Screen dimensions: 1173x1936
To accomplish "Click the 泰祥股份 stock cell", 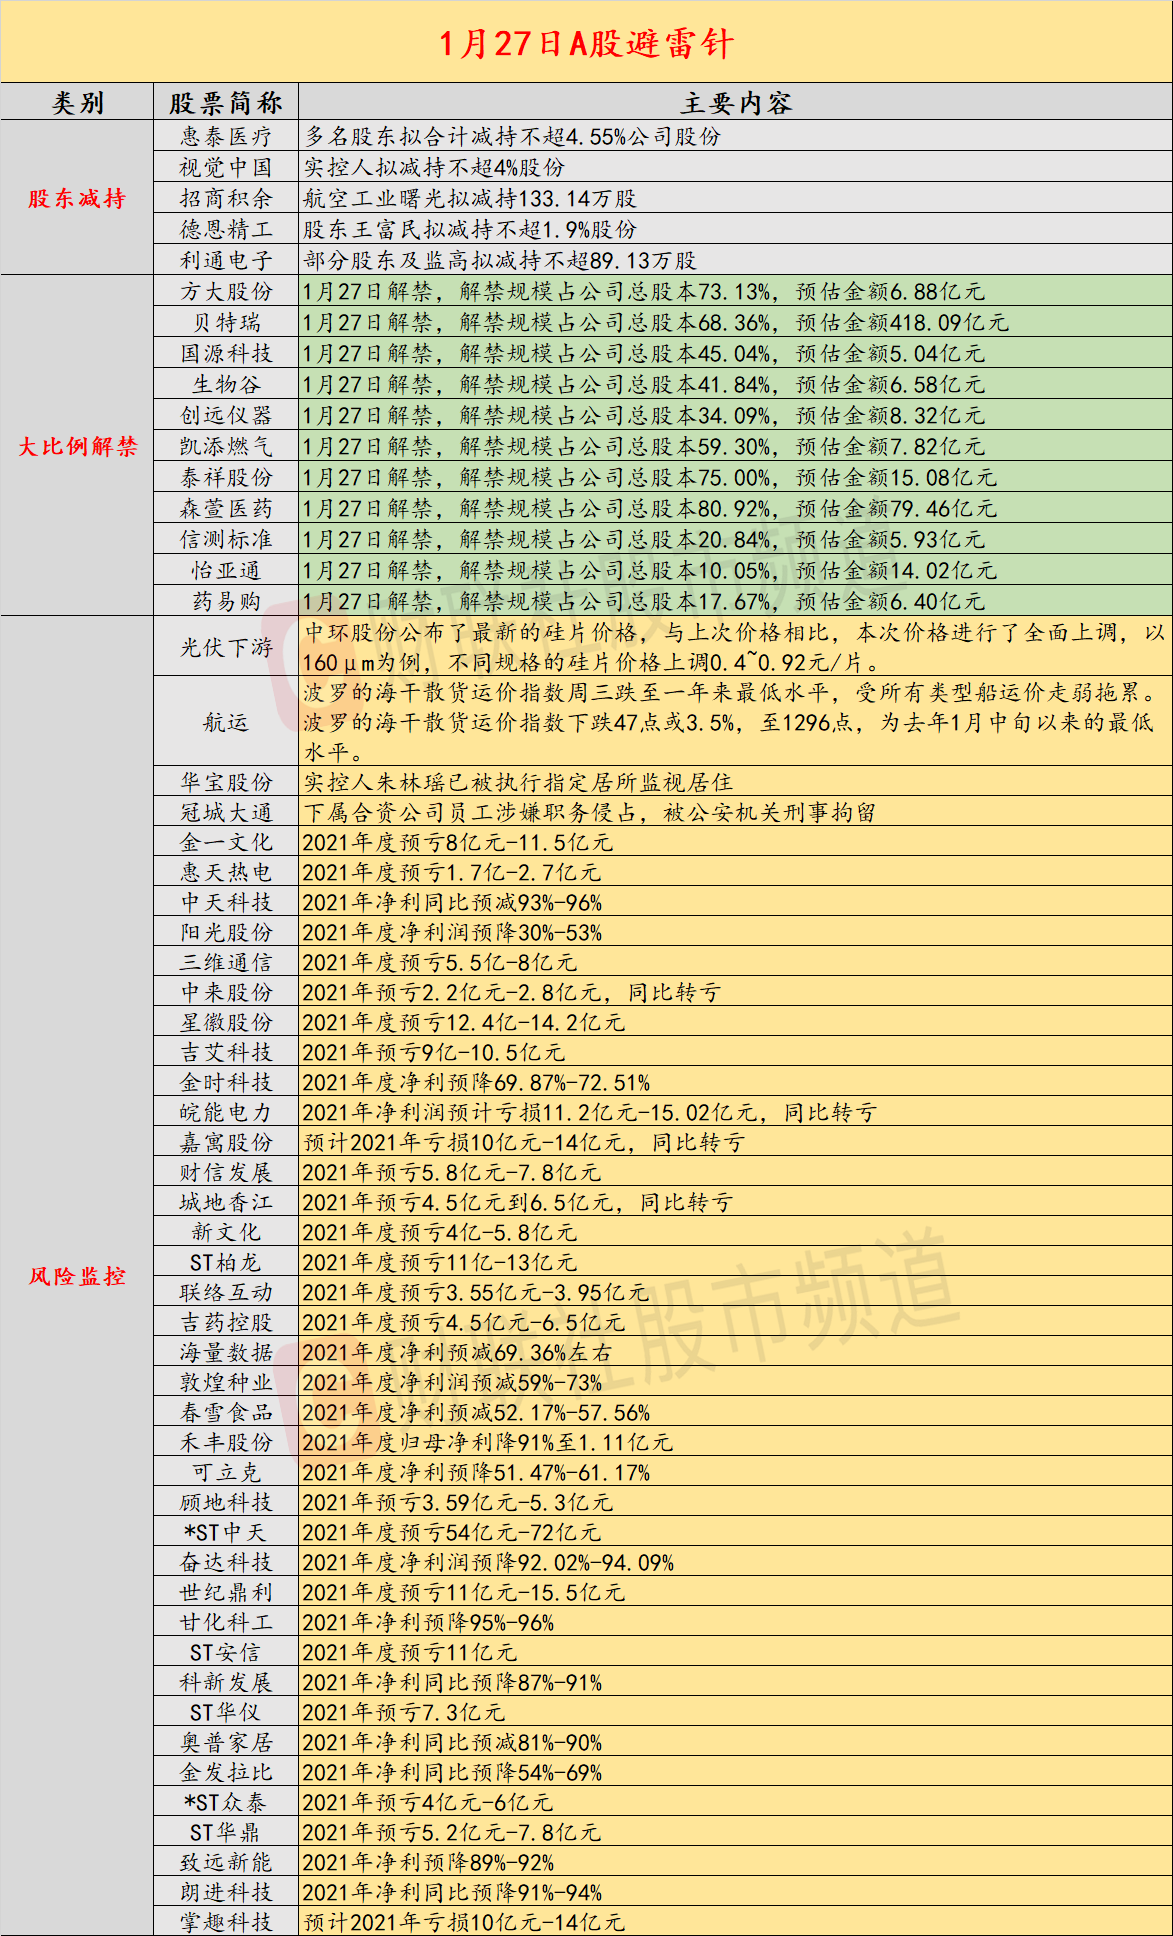I will tap(226, 478).
